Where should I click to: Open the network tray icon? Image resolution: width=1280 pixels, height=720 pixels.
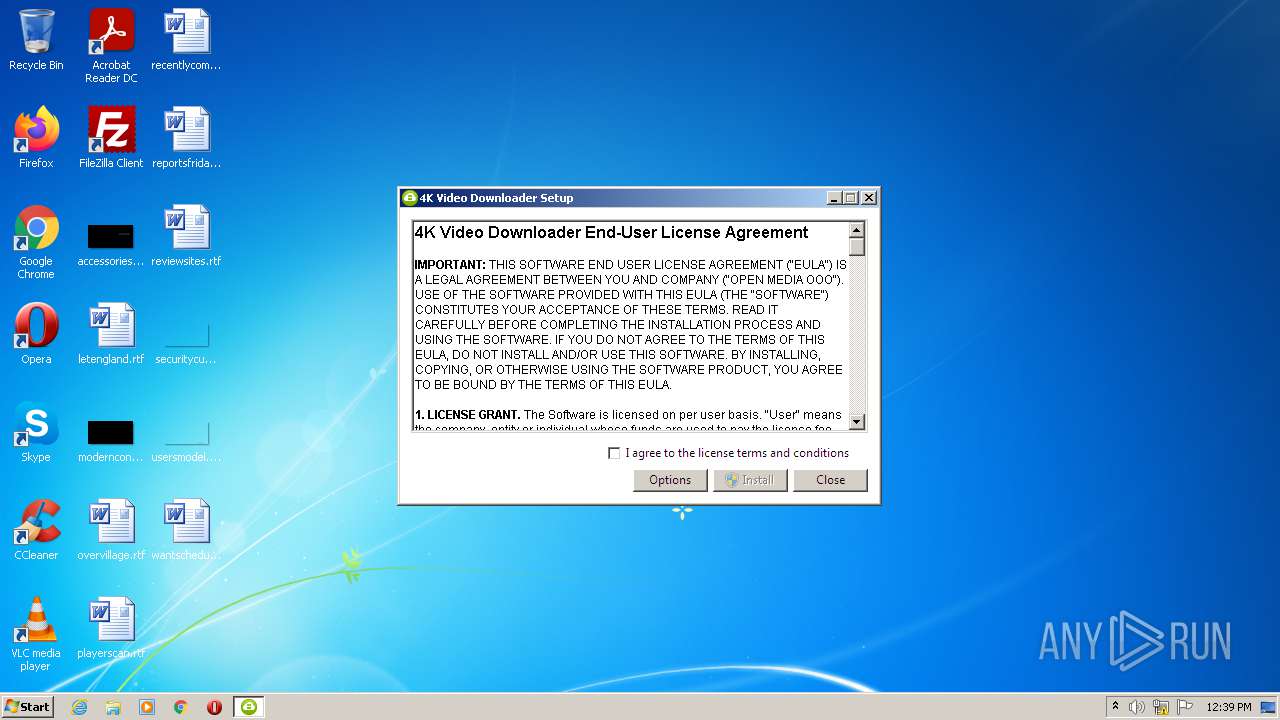pos(1161,707)
